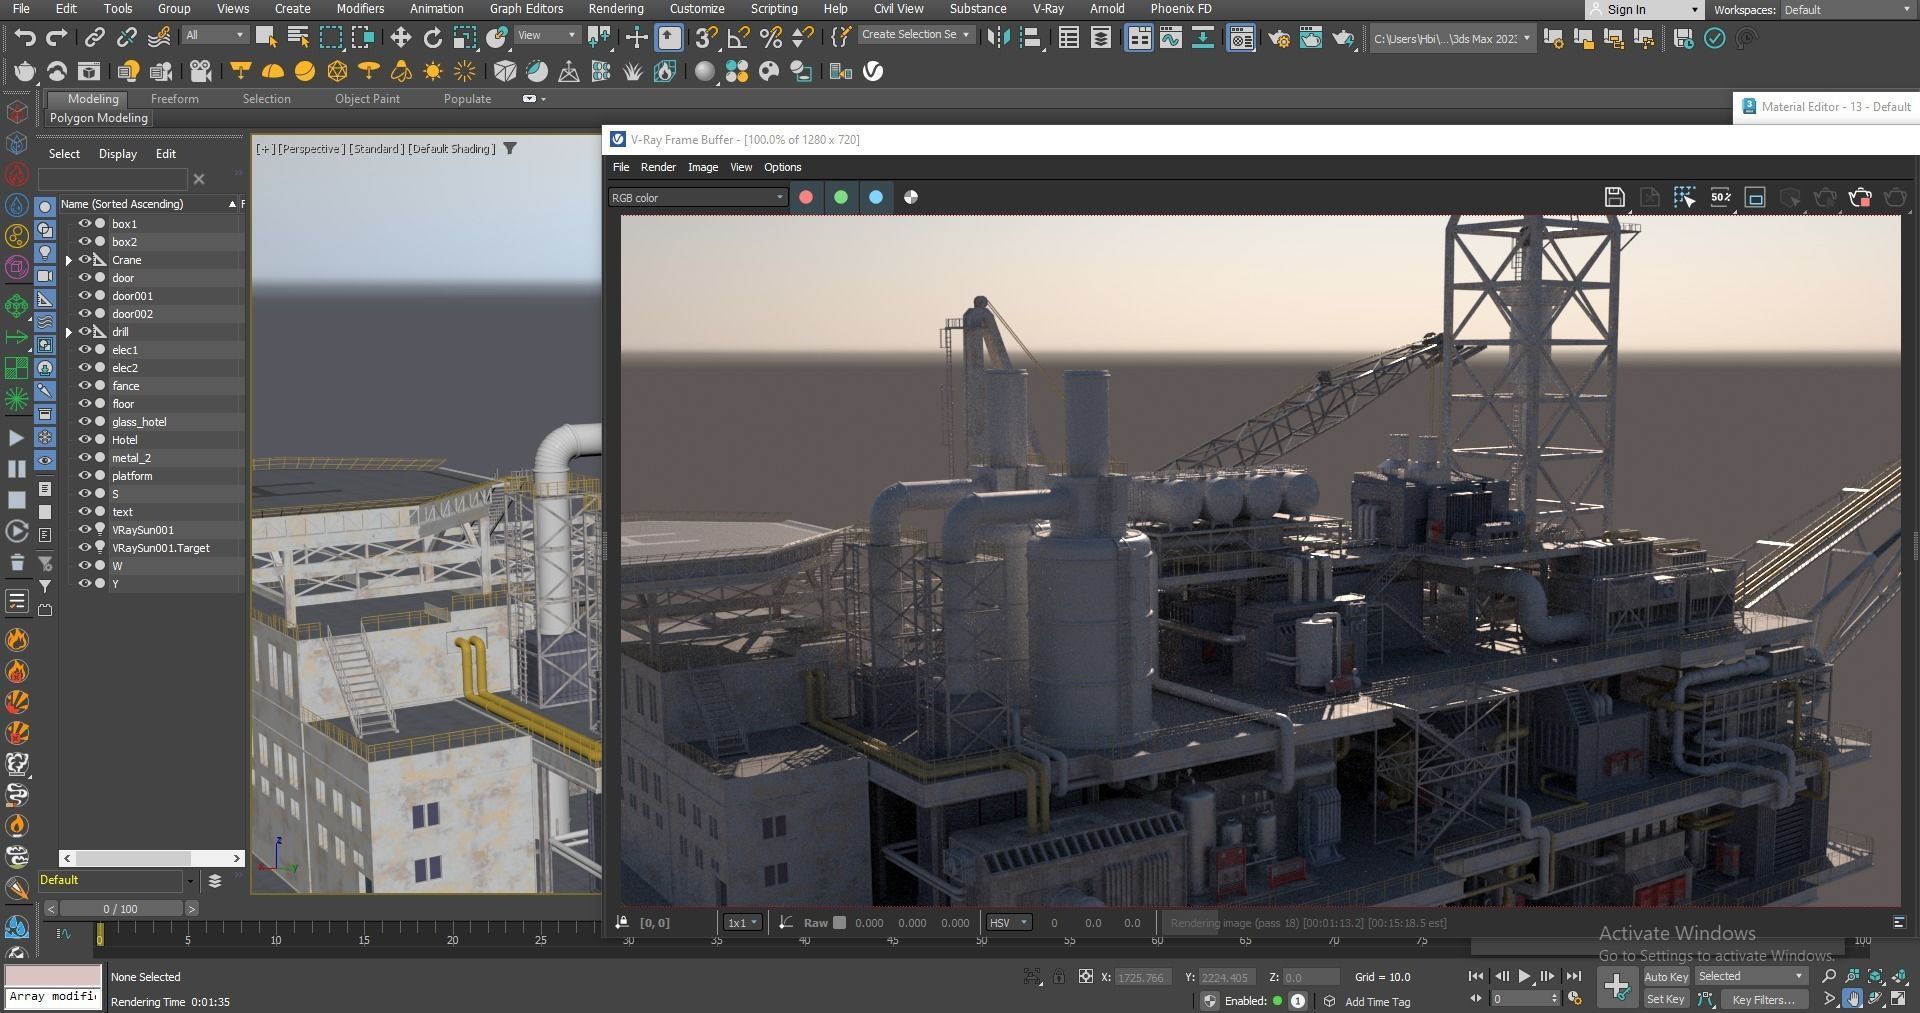Click the viewport filter funnel icon
The image size is (1920, 1013).
click(x=510, y=149)
